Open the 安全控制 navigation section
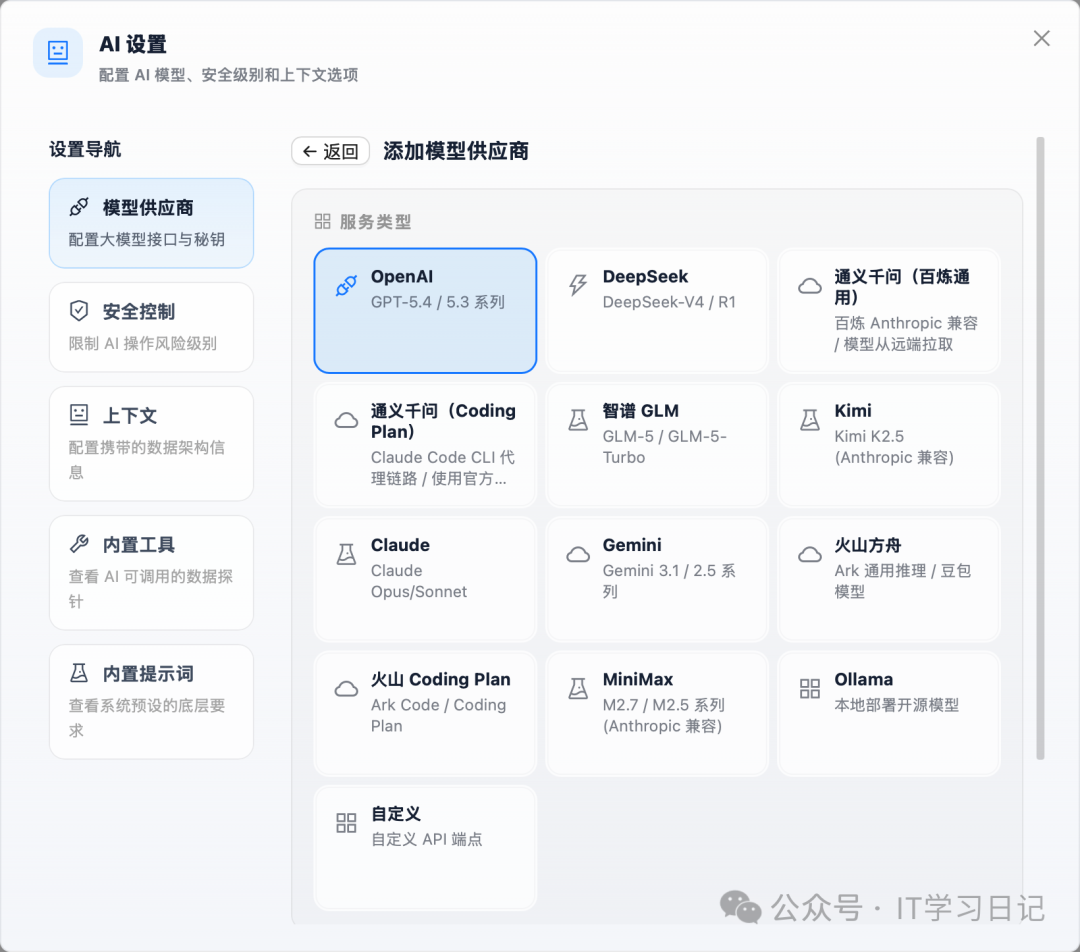The image size is (1080, 952). click(x=152, y=327)
